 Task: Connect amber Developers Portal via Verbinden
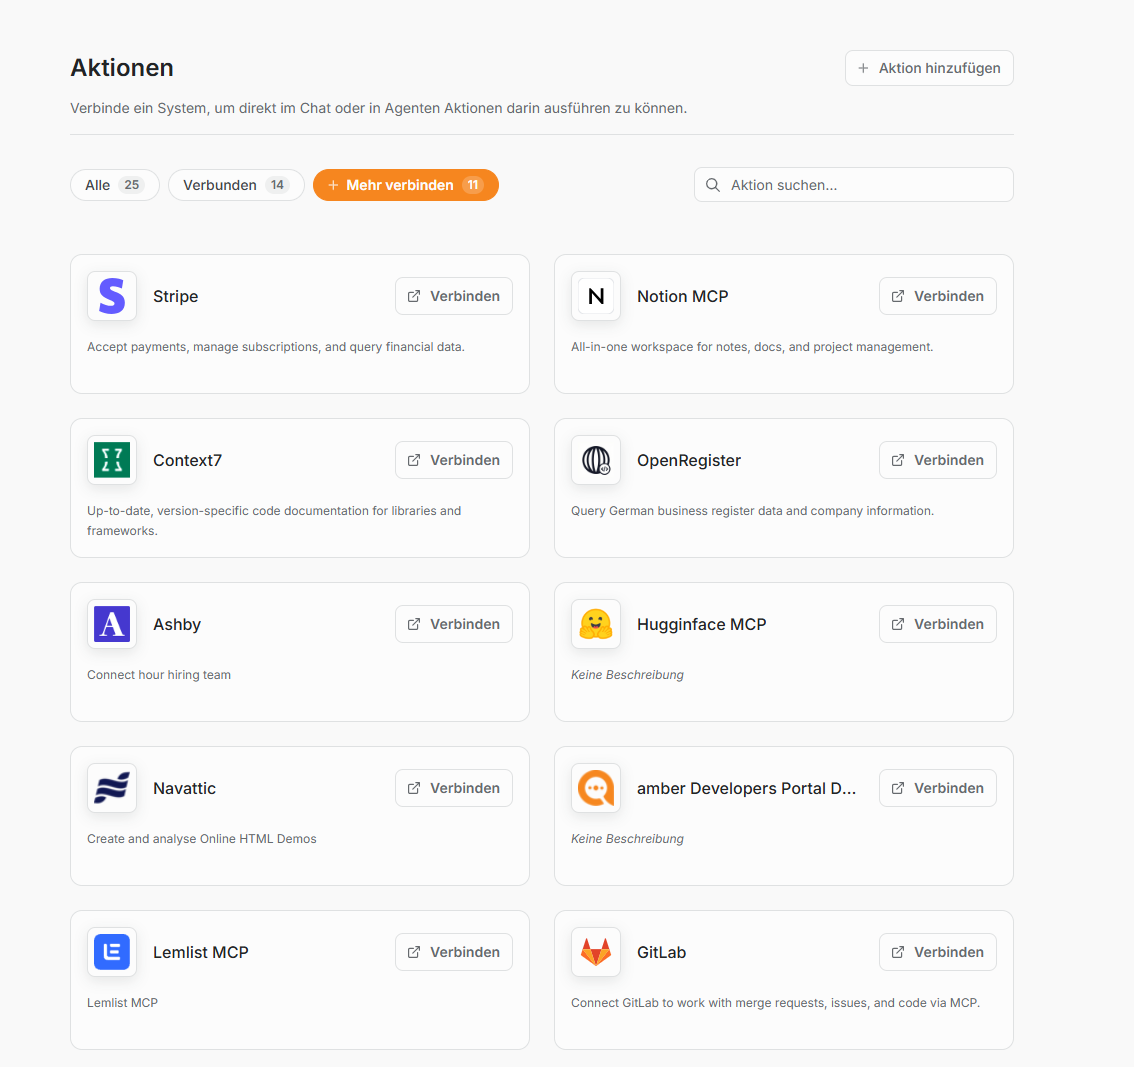(x=937, y=788)
